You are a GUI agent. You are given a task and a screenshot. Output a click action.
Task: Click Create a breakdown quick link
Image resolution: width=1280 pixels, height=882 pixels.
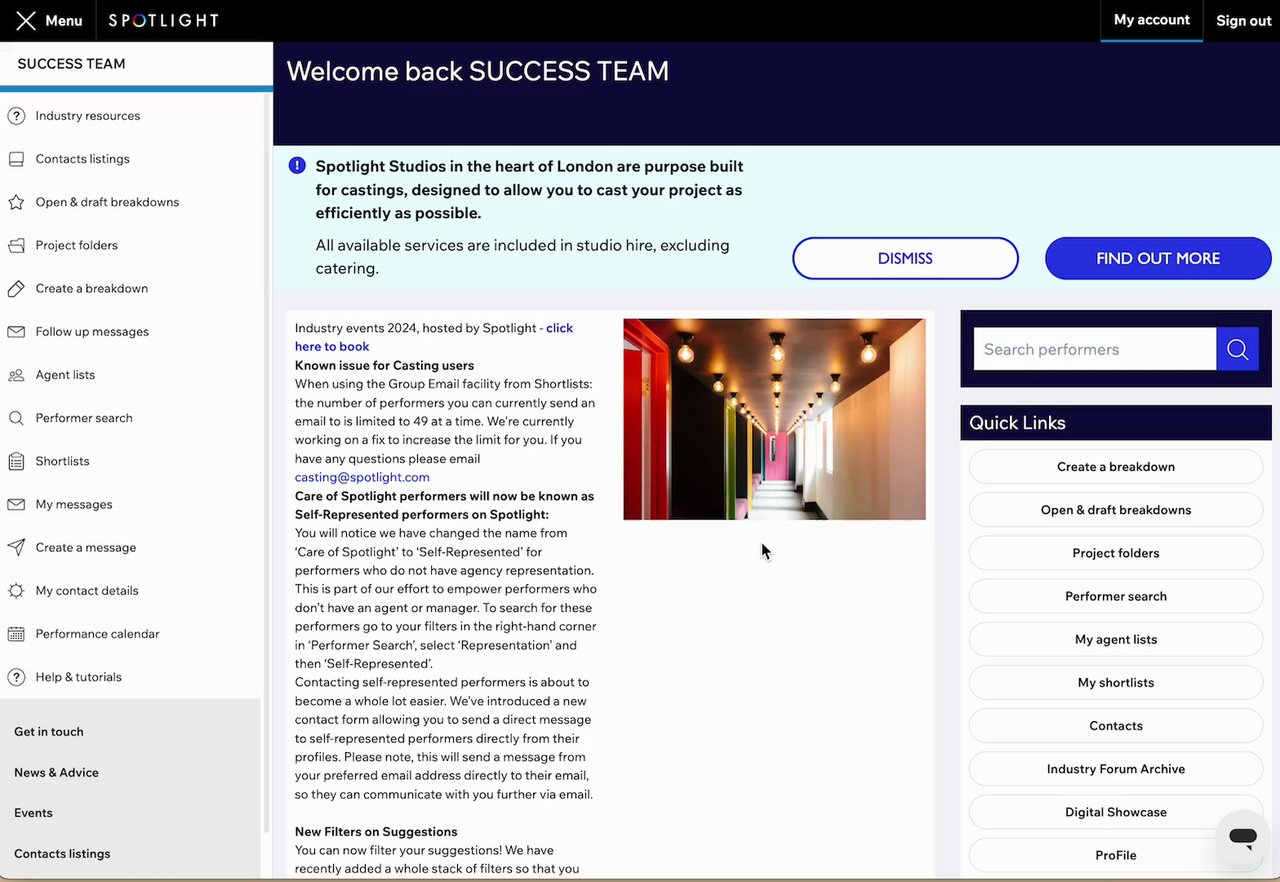pos(1116,467)
